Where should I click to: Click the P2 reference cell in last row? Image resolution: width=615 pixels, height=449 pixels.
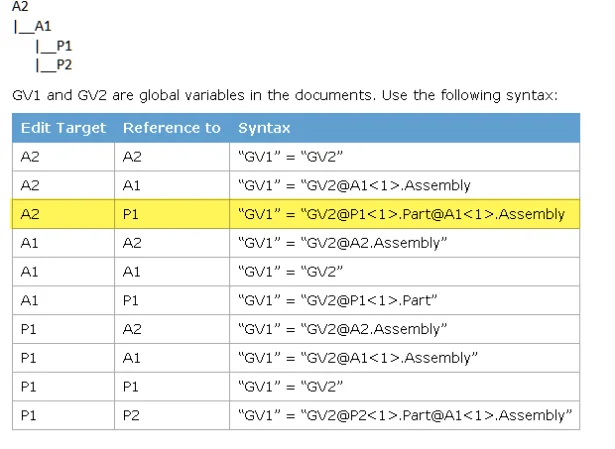click(x=132, y=415)
